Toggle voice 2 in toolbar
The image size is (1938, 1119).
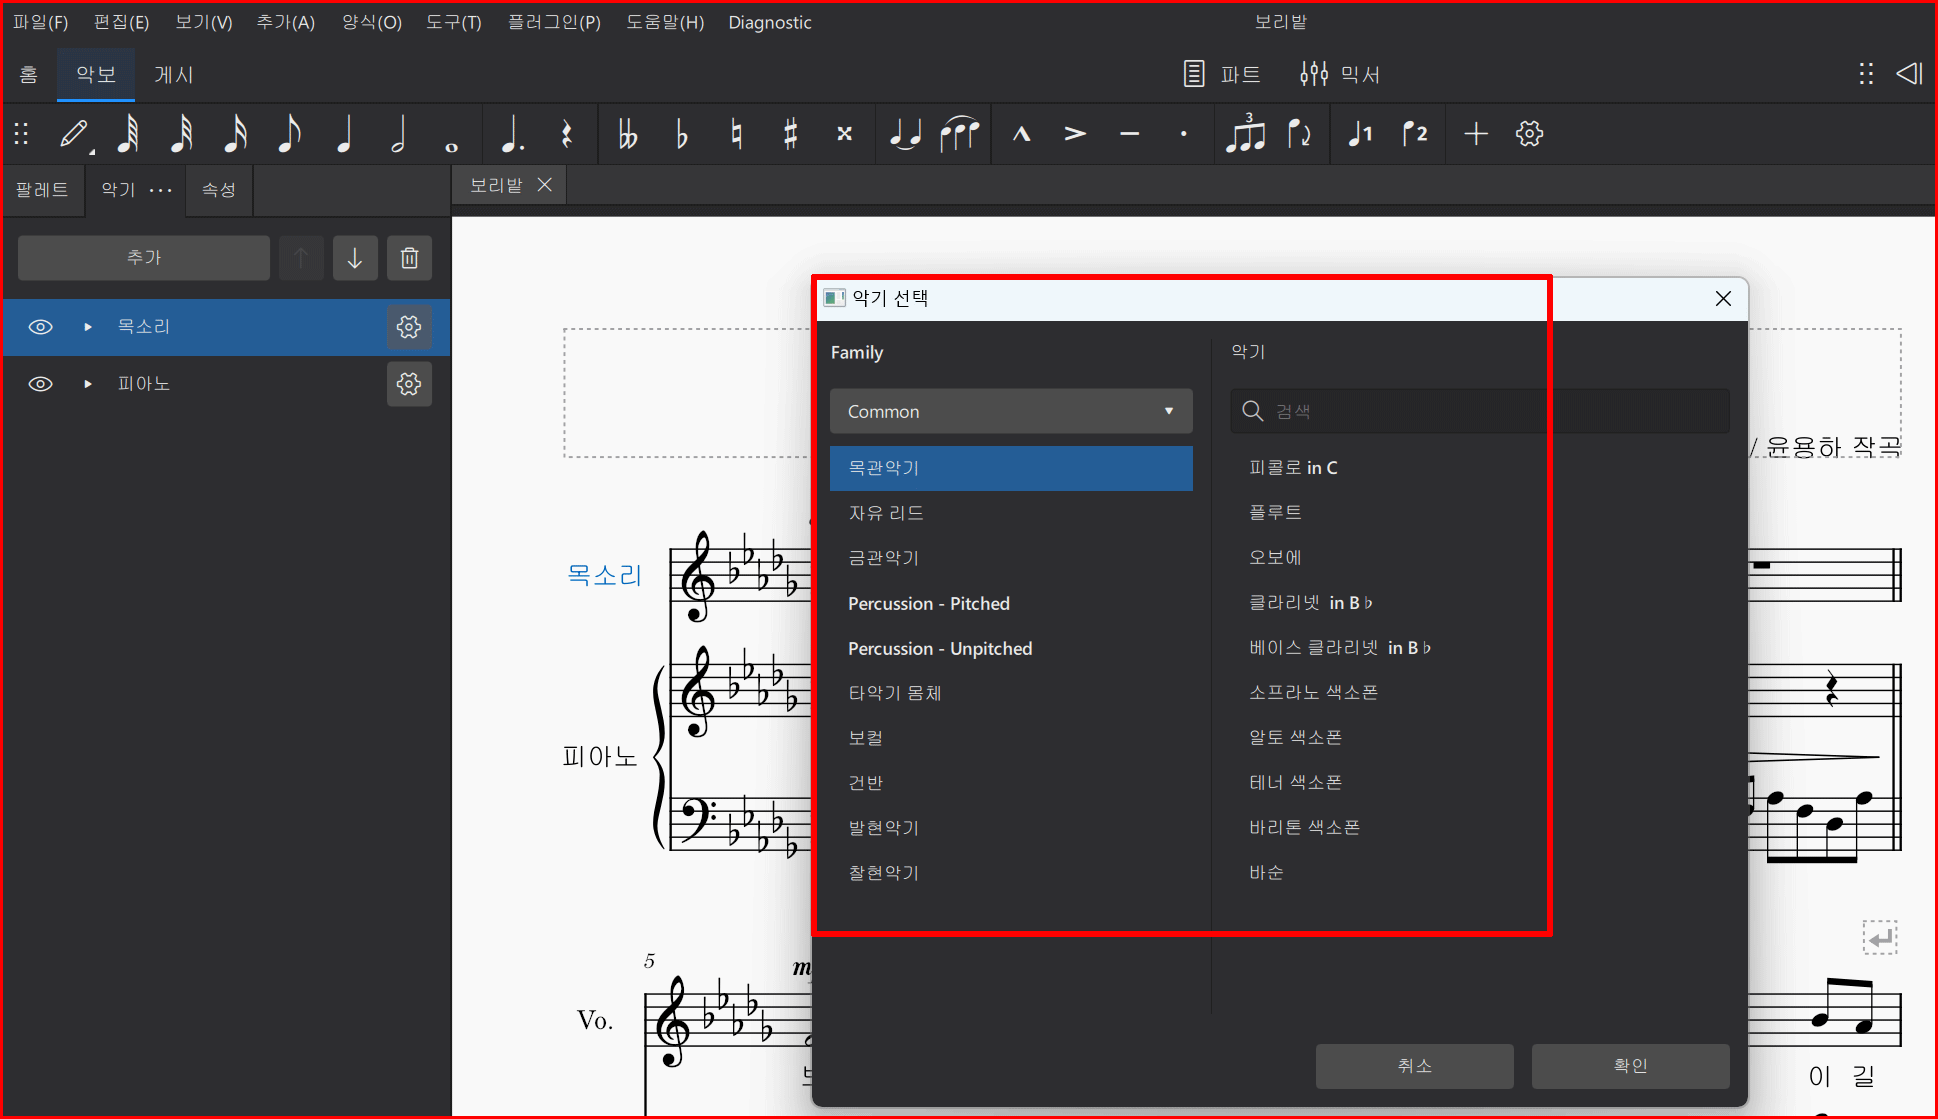click(1414, 134)
